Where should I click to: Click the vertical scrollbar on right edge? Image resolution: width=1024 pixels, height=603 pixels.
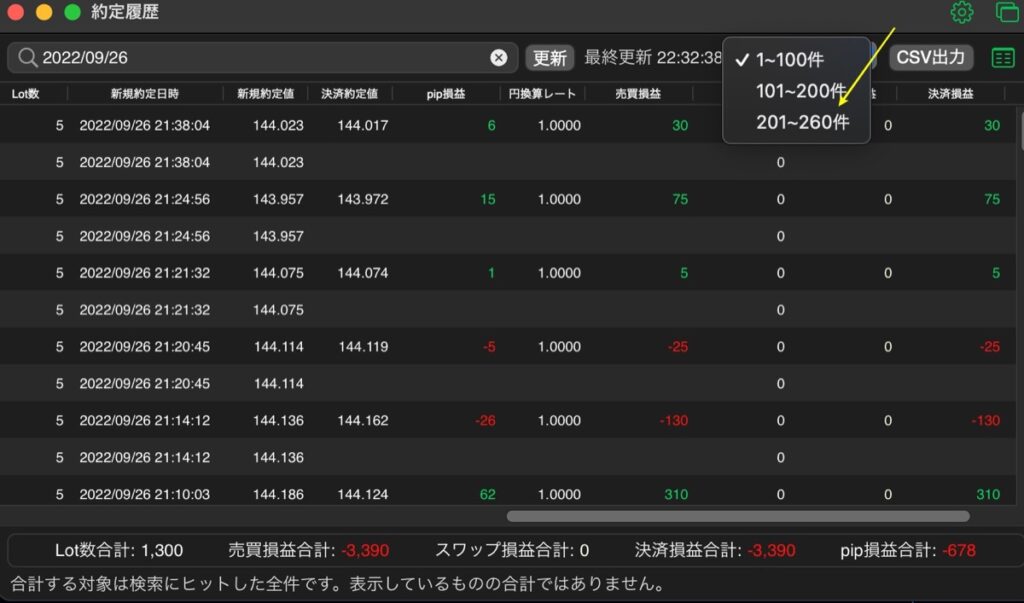tap(1021, 129)
